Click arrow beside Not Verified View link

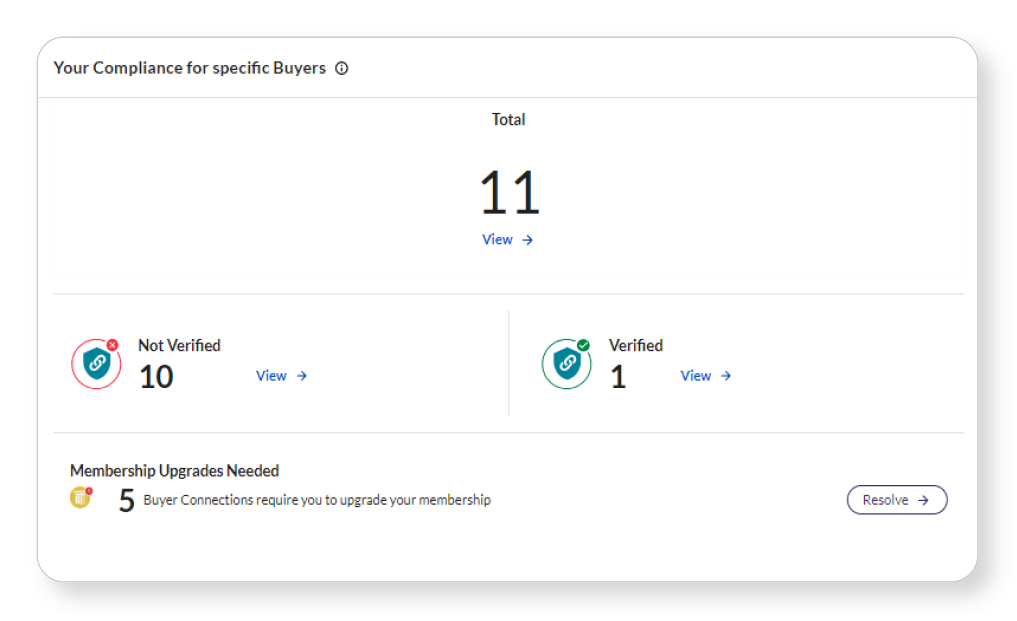(302, 376)
